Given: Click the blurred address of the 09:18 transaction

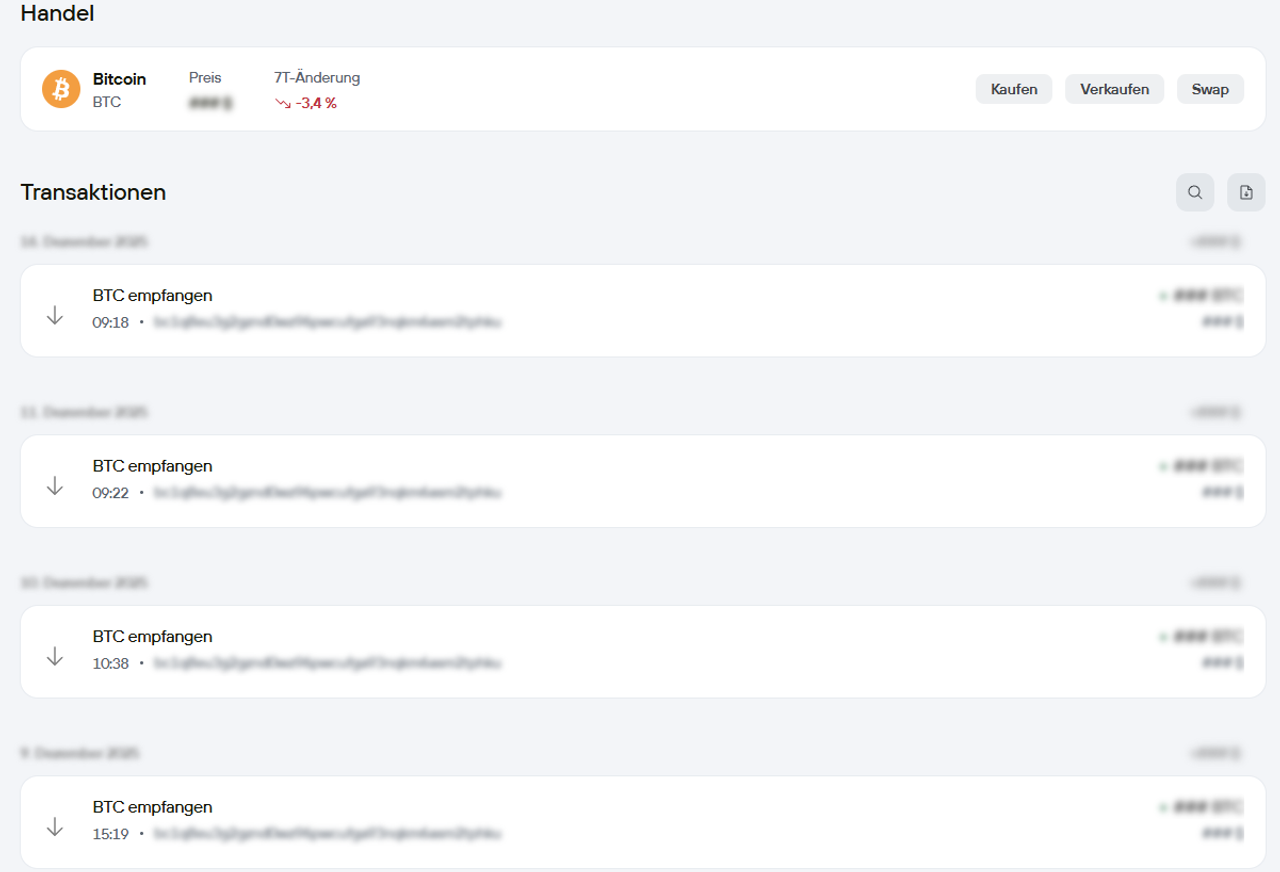Looking at the screenshot, I should [327, 322].
